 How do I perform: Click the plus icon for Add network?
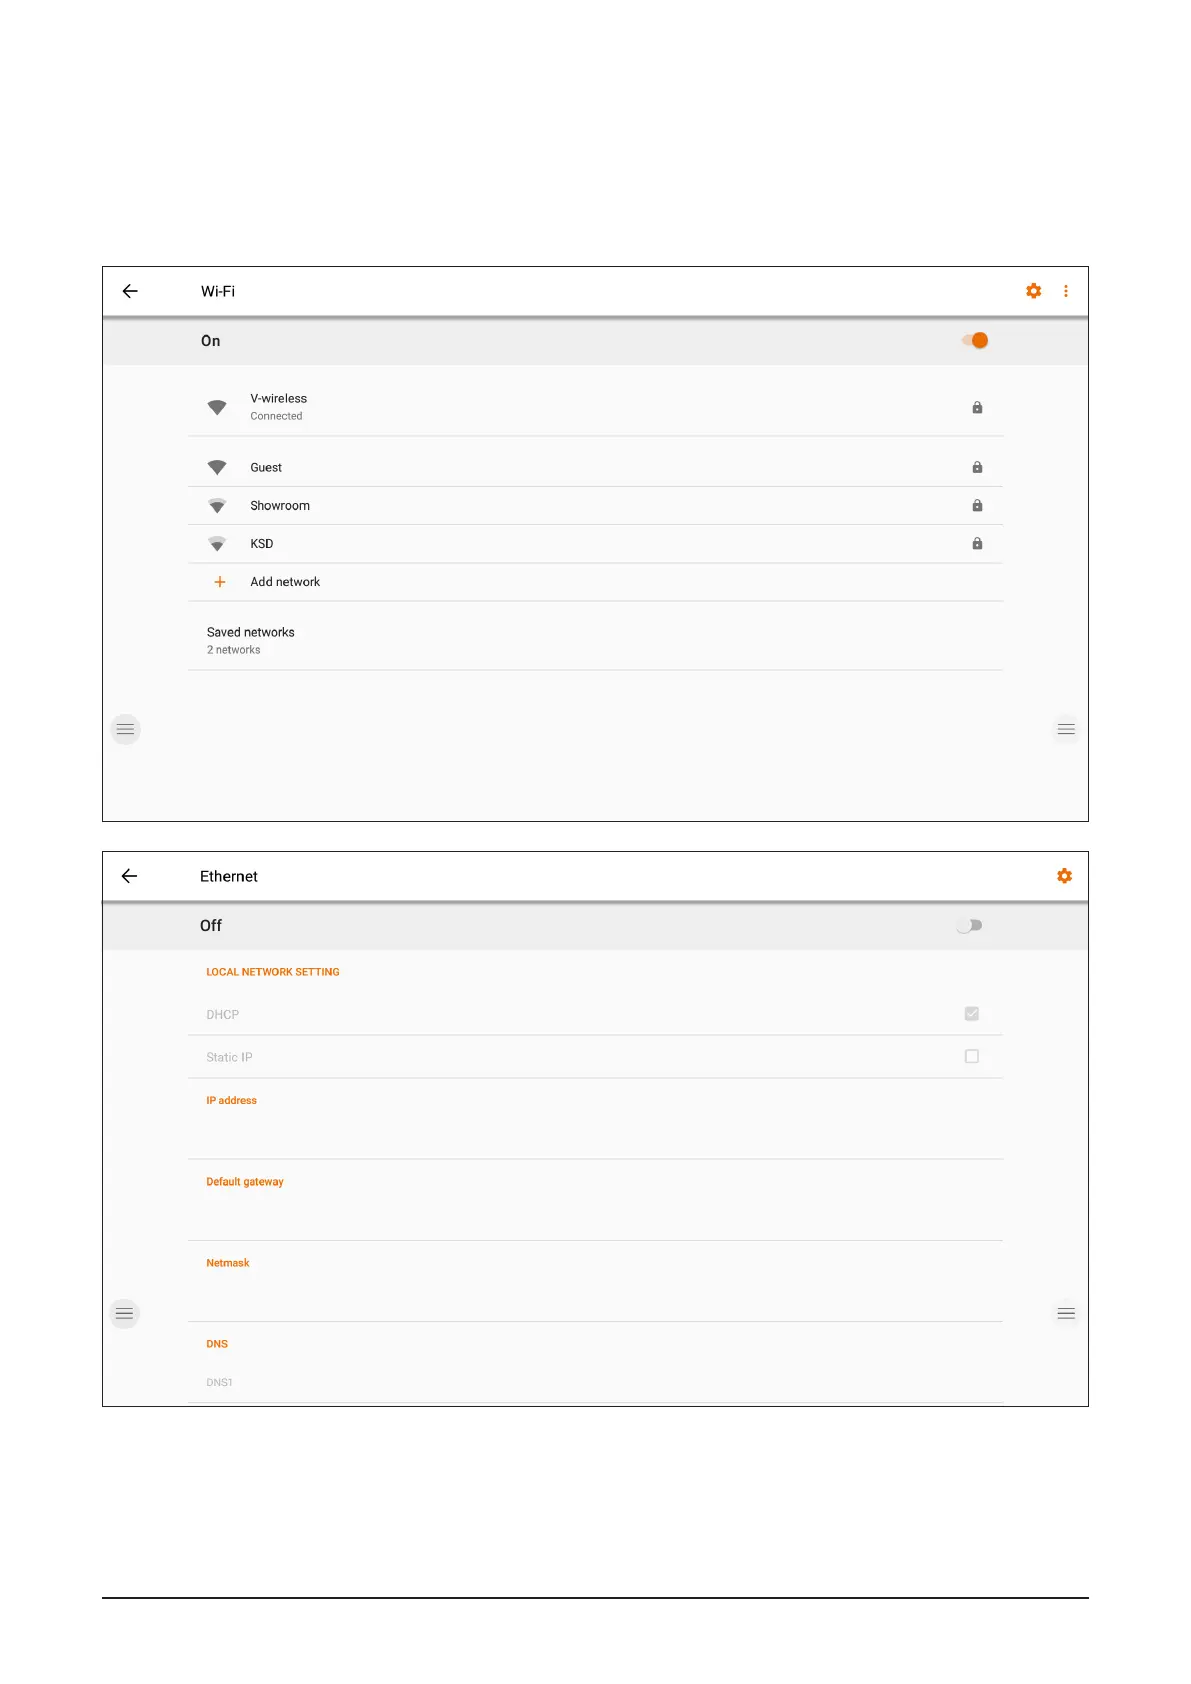pos(220,582)
